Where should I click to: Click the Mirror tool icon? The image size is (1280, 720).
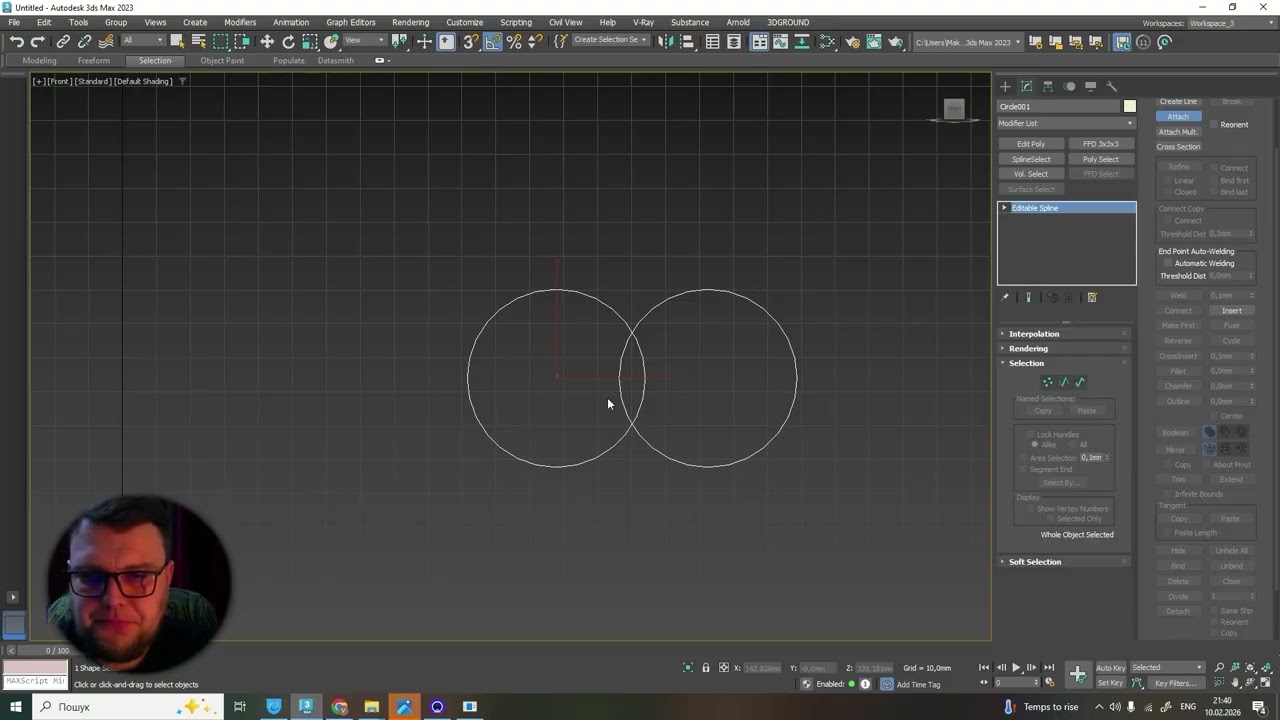click(665, 41)
